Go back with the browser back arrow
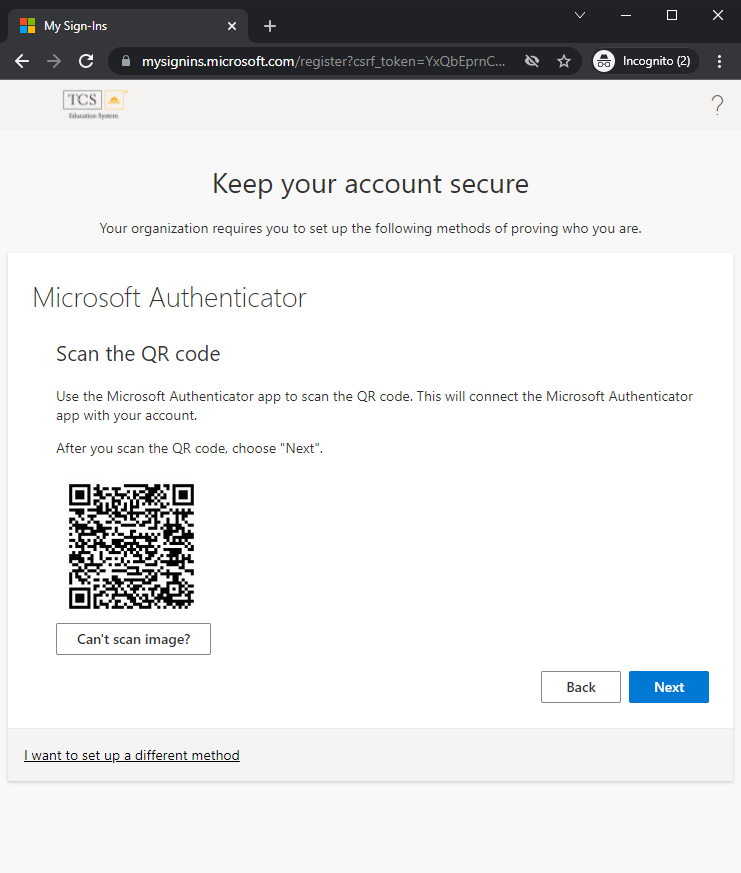741x873 pixels. point(22,61)
